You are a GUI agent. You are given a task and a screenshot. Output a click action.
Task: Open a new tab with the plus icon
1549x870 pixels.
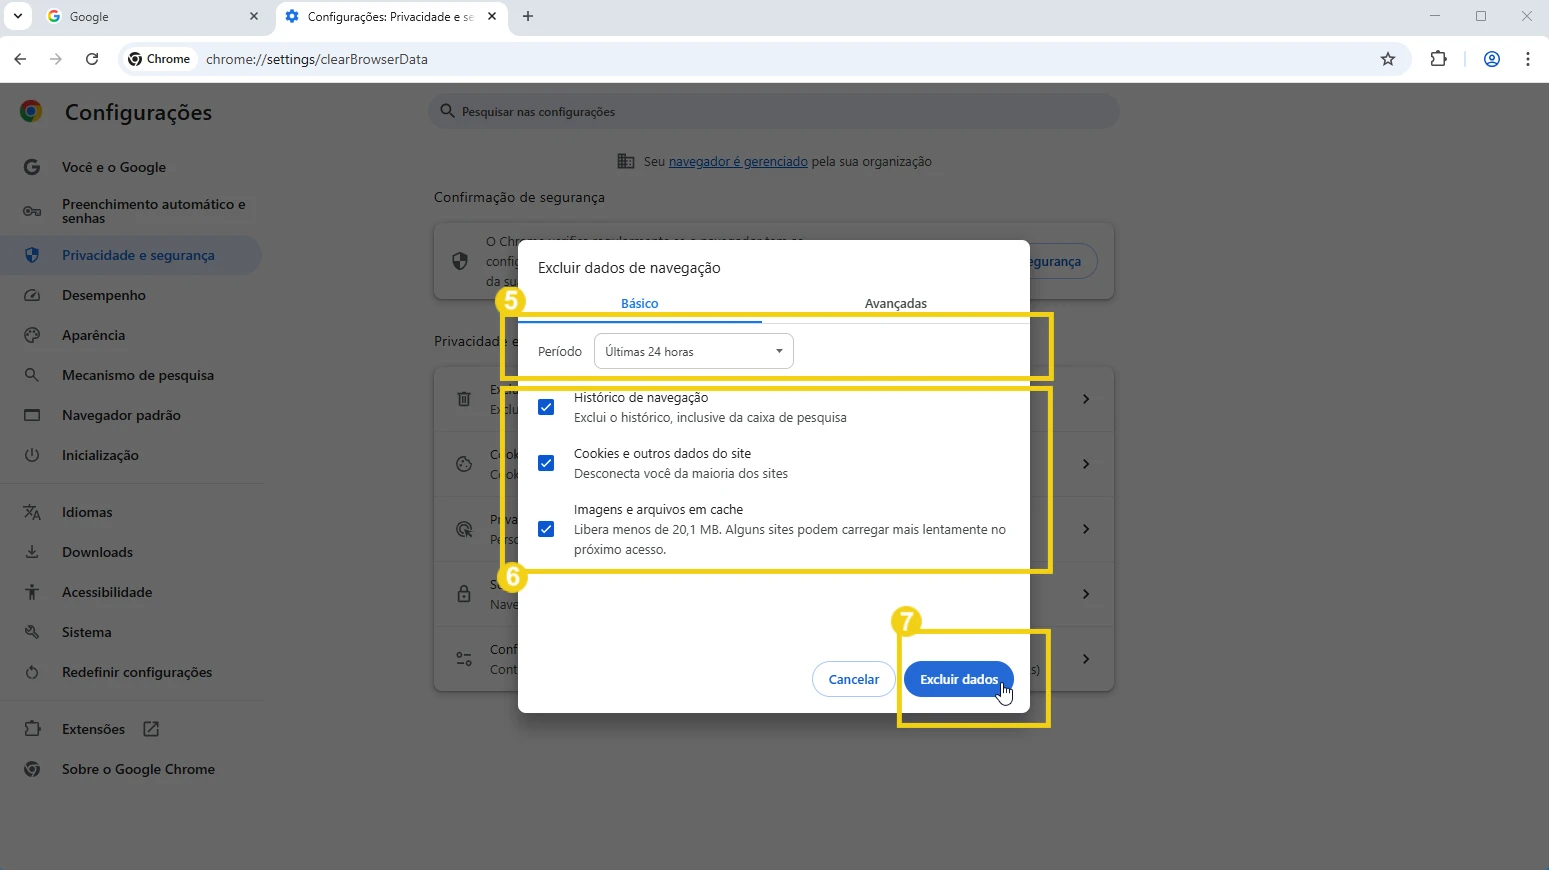tap(528, 16)
